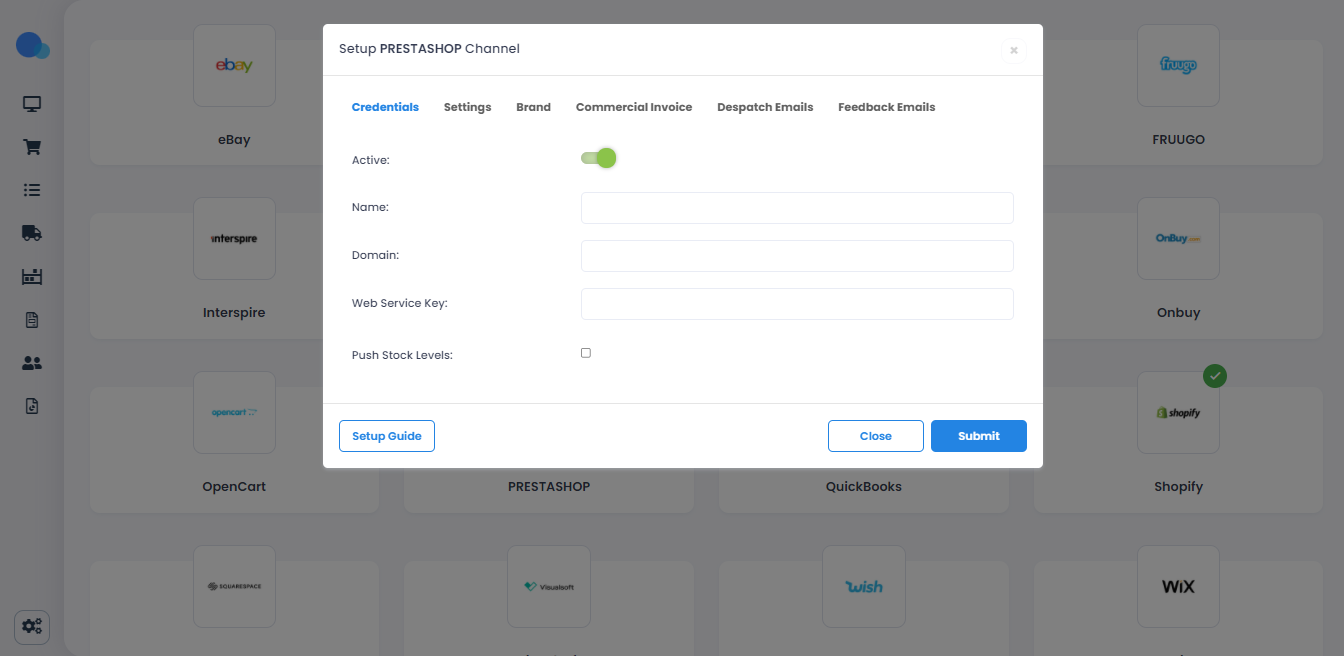The image size is (1344, 656).
Task: Click the Shopify channel label
Action: tap(1178, 487)
